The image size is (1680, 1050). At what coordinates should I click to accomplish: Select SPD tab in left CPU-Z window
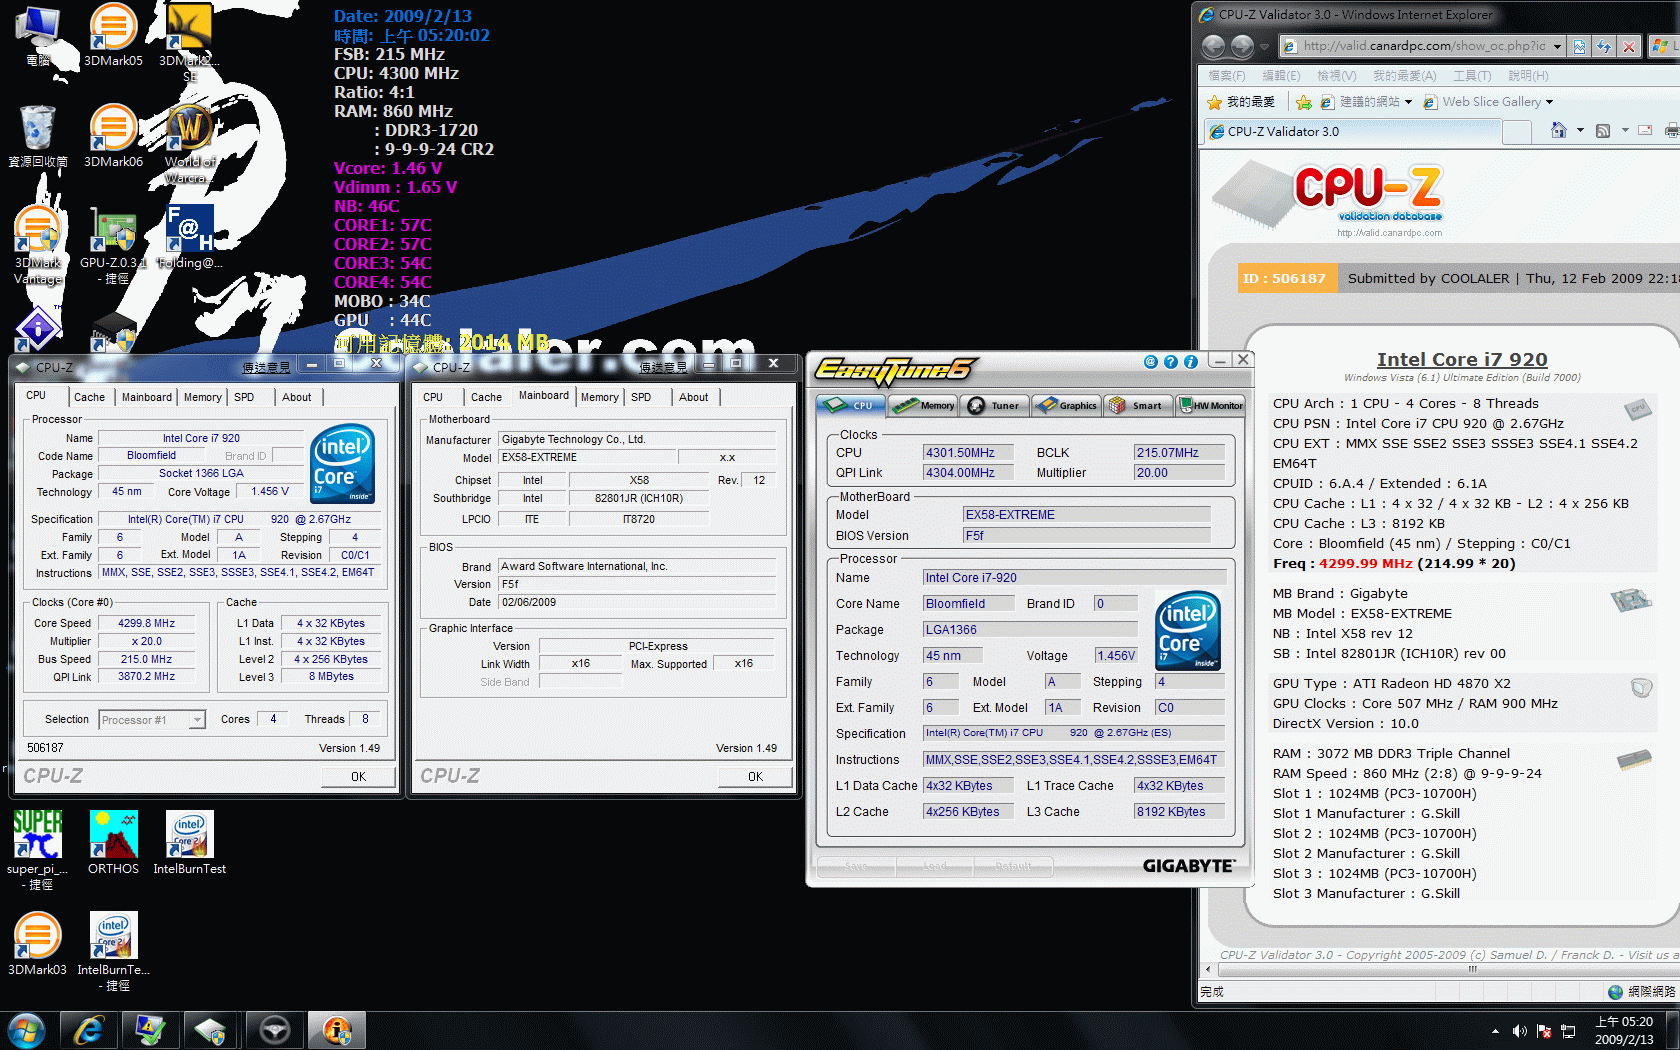click(244, 397)
